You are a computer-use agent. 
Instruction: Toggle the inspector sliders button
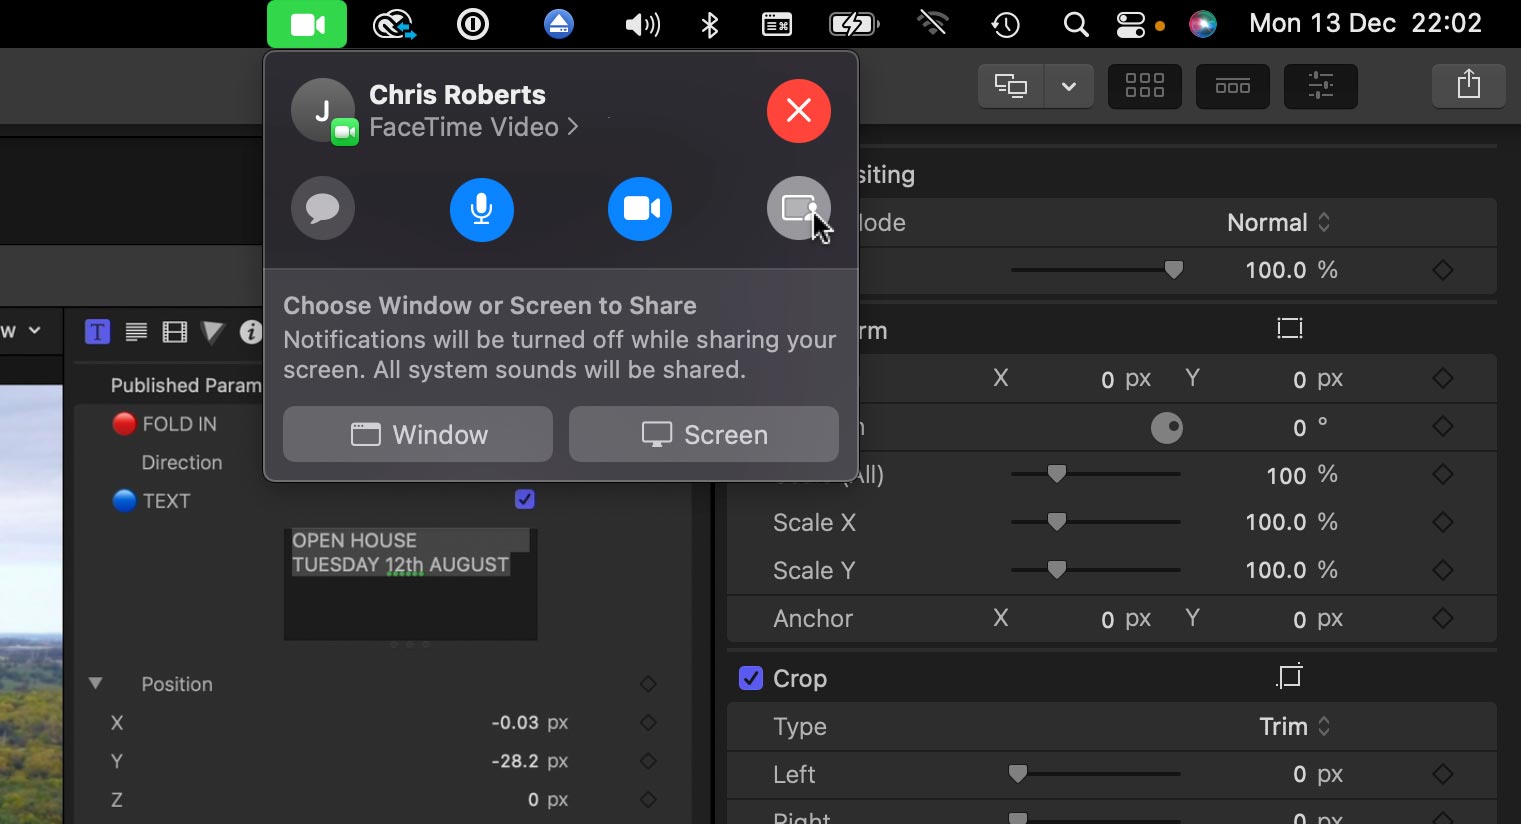1321,86
